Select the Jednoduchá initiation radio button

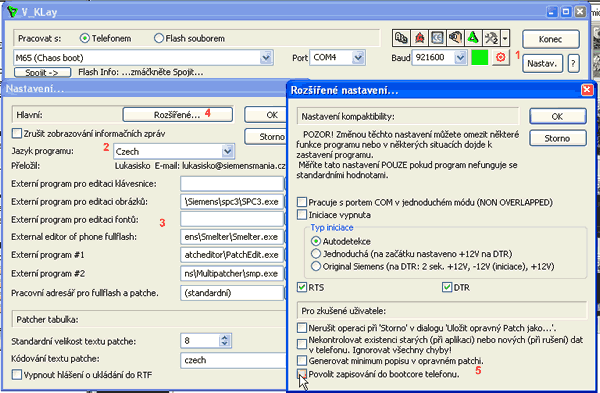(x=316, y=254)
